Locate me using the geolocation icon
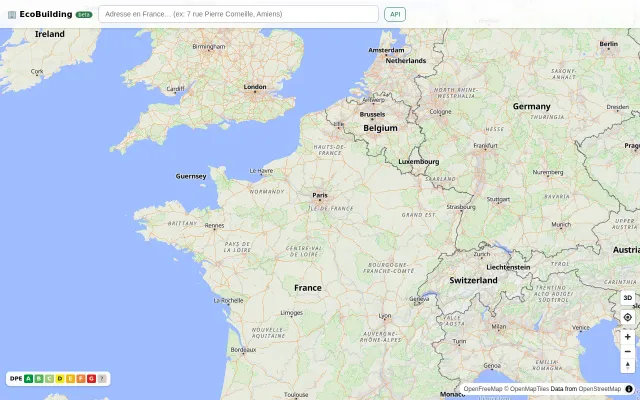Screen dimensions: 640x400 point(628,317)
